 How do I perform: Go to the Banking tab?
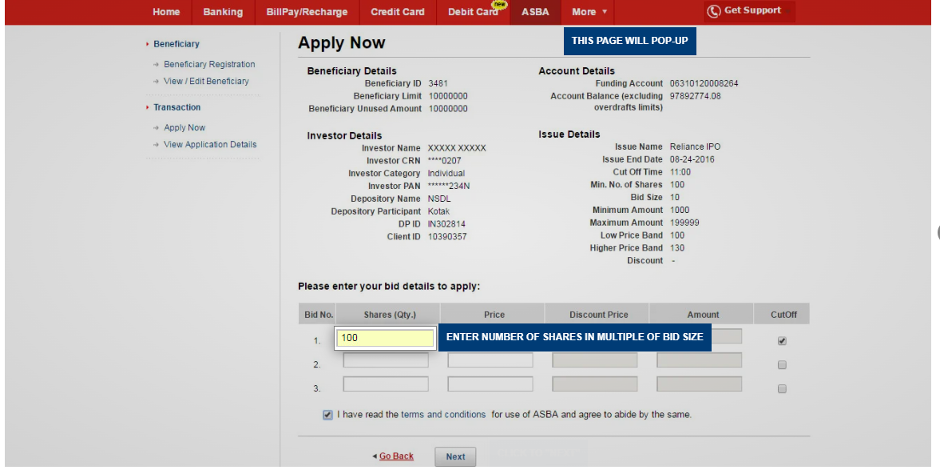(x=222, y=12)
